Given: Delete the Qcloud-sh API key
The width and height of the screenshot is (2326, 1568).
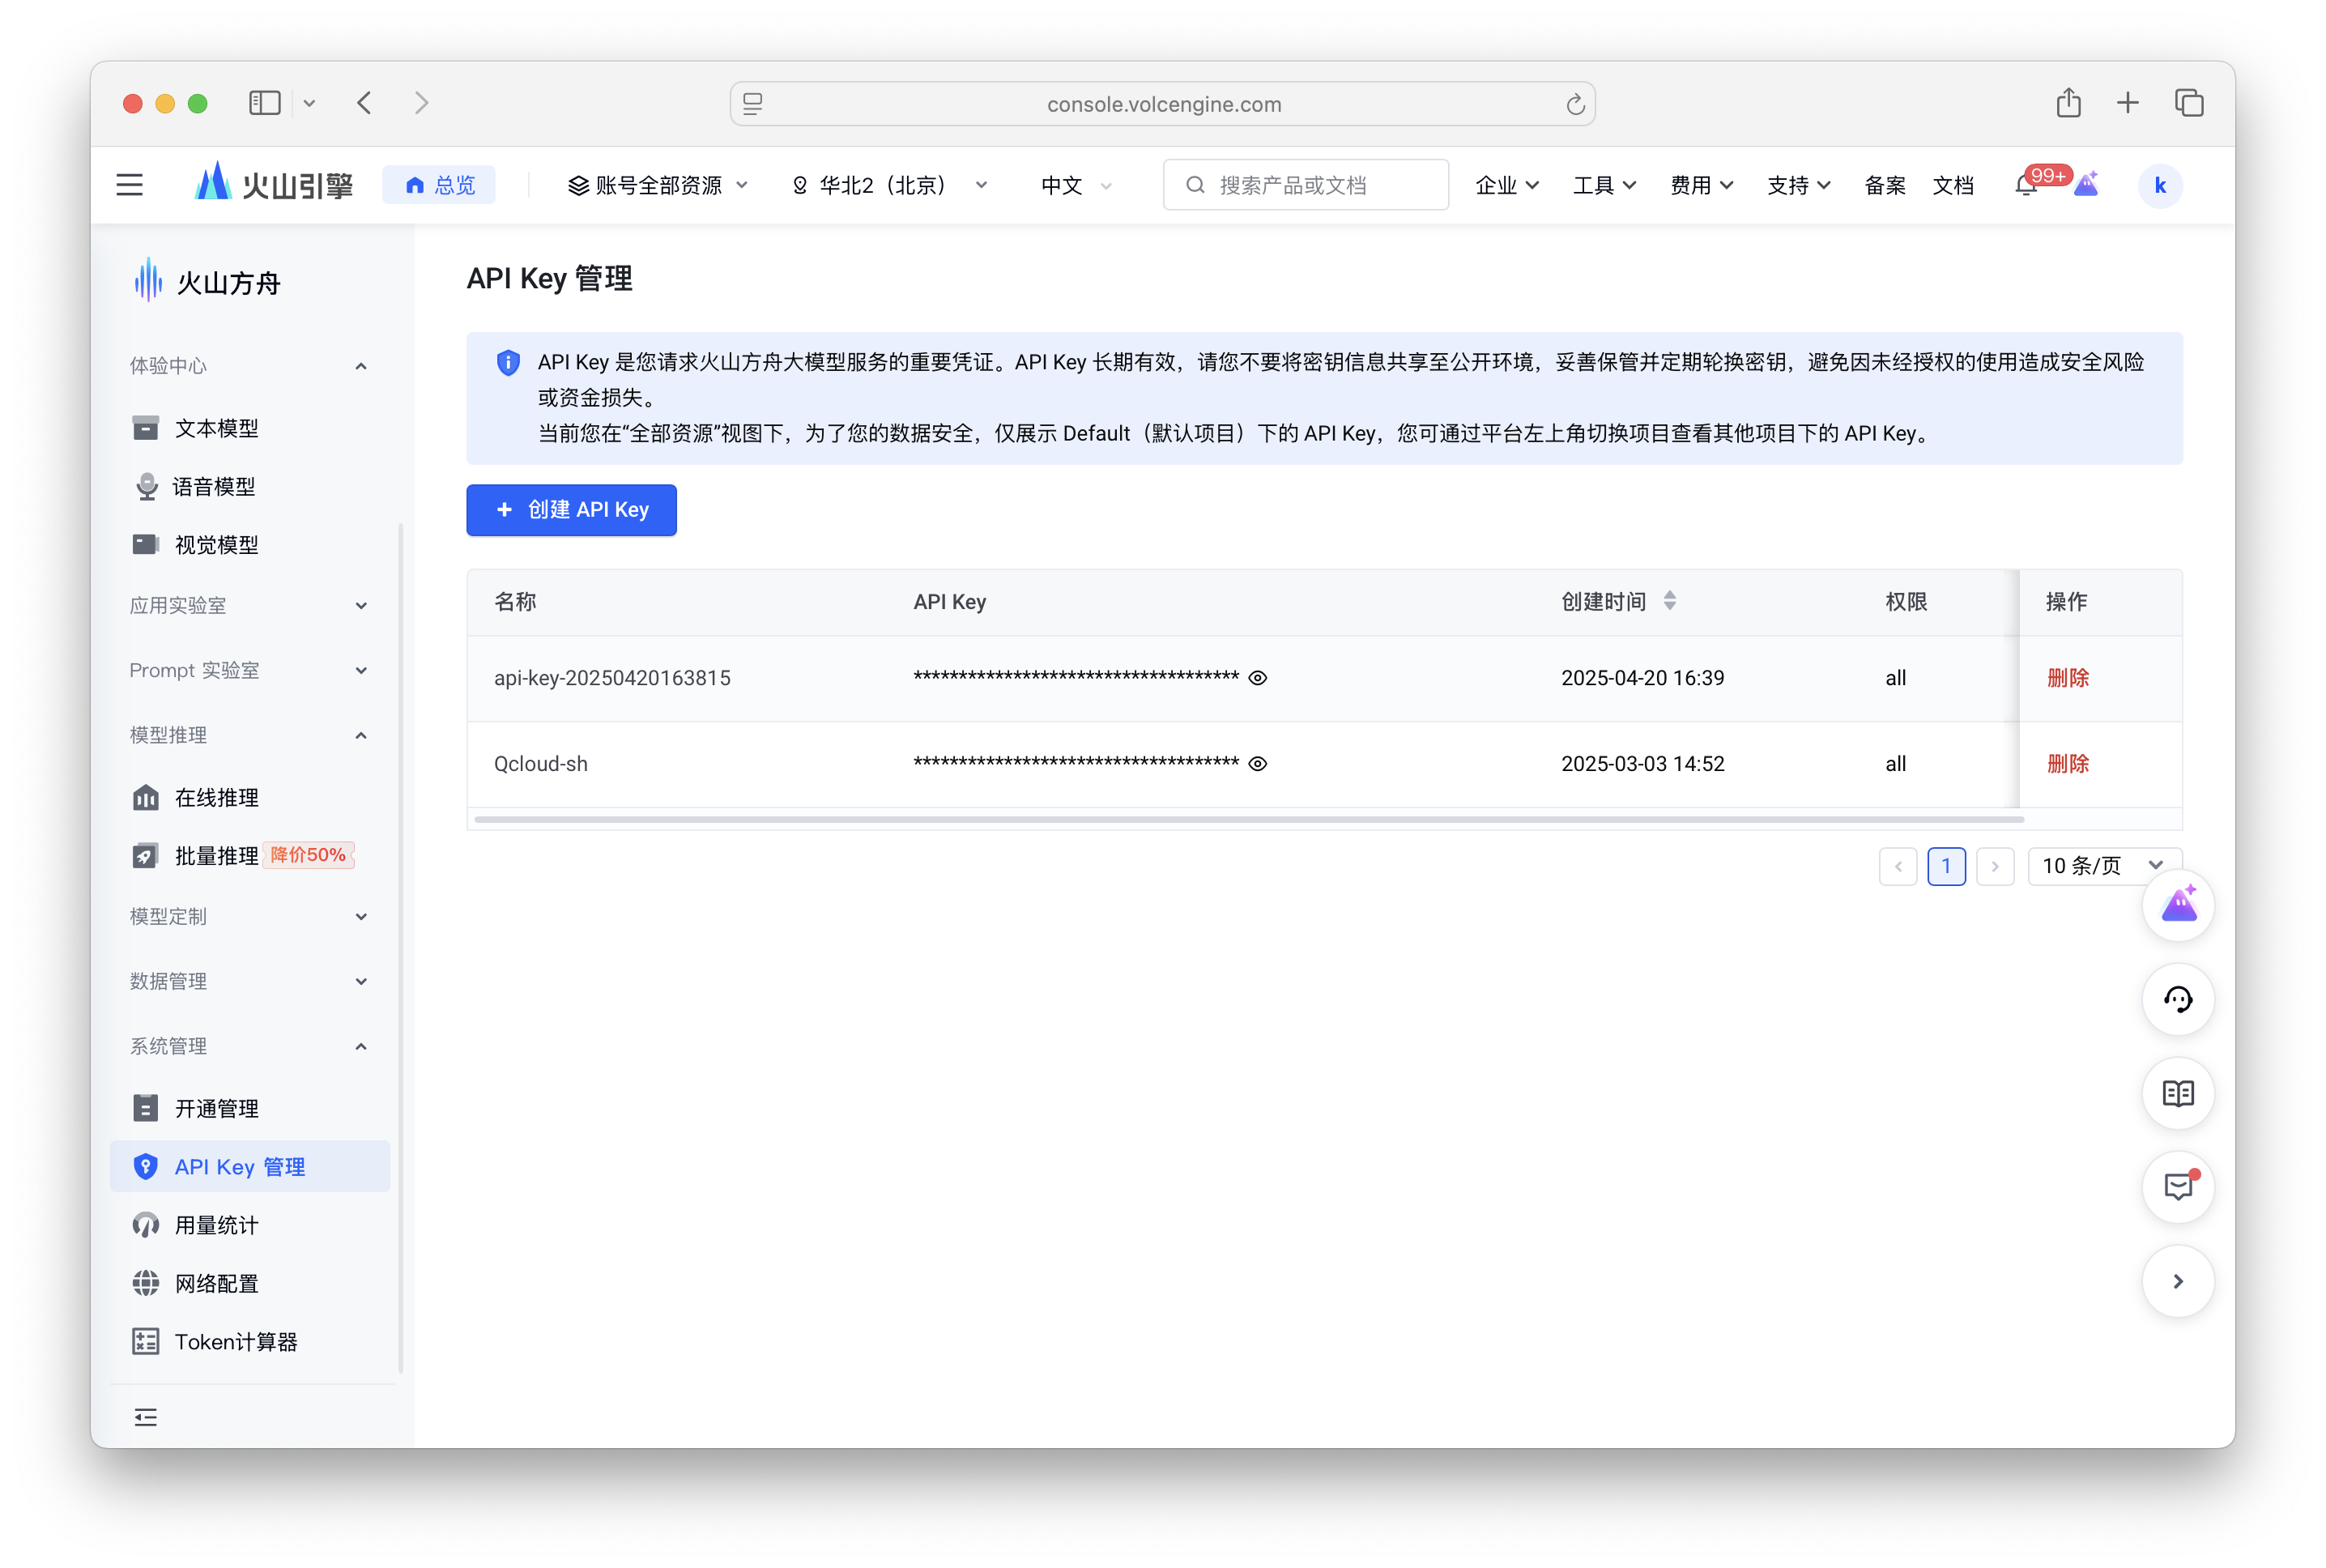Looking at the screenshot, I should tap(2068, 763).
